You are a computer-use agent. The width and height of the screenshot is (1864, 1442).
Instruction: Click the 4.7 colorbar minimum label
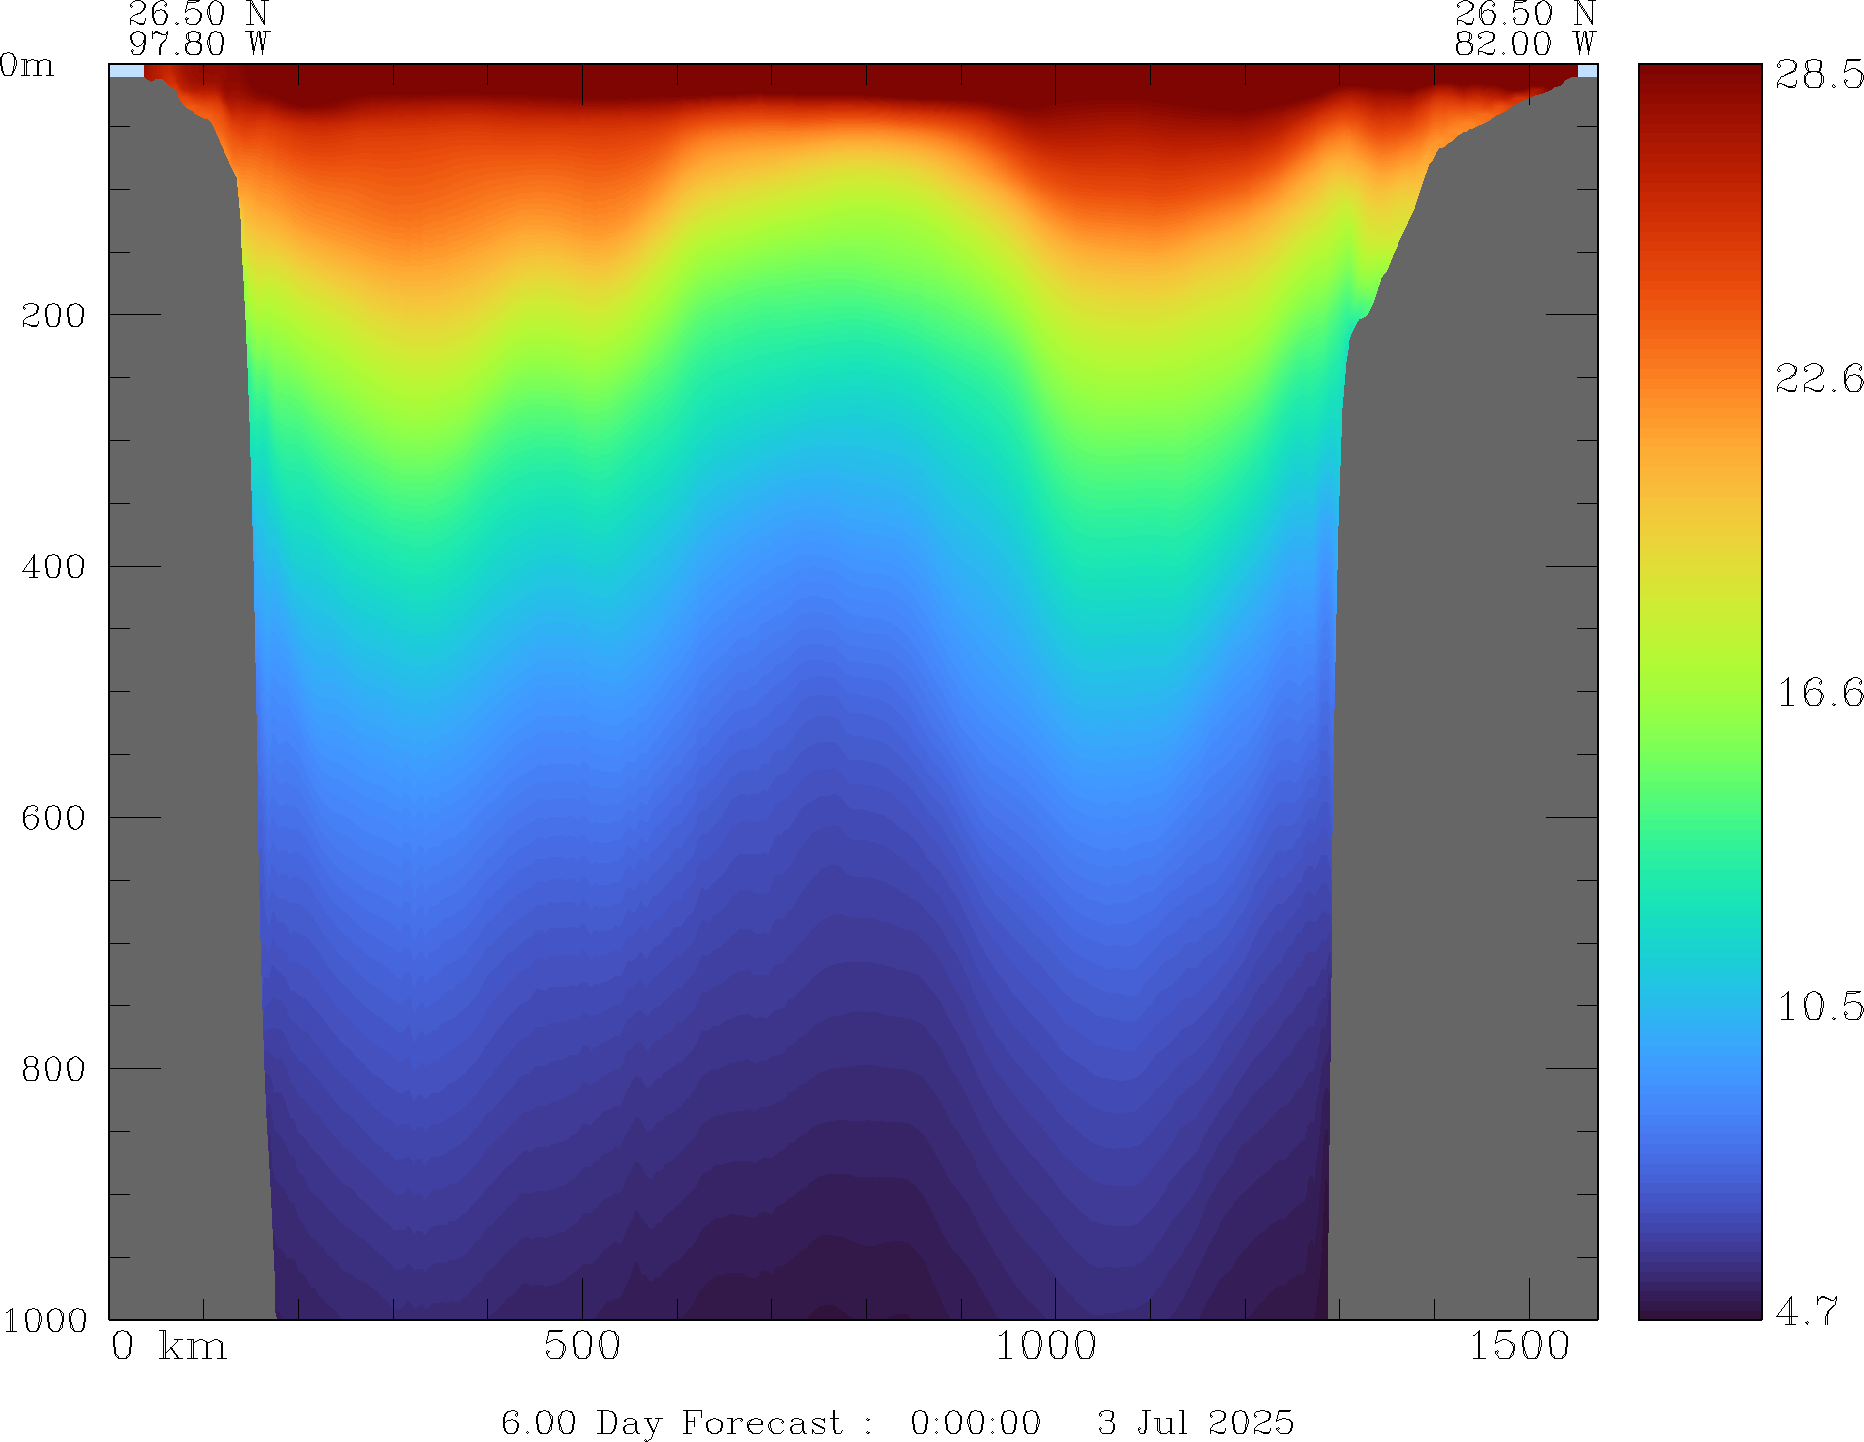[x=1806, y=1311]
